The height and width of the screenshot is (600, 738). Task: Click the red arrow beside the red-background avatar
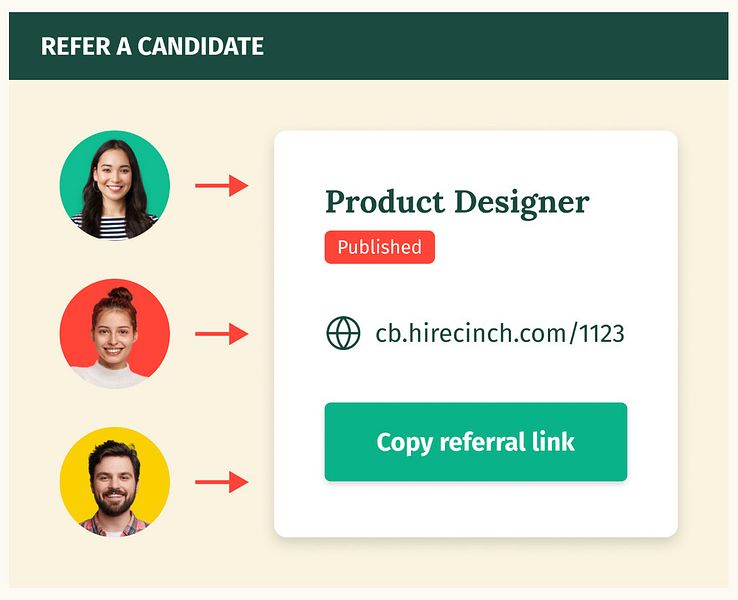coord(222,334)
